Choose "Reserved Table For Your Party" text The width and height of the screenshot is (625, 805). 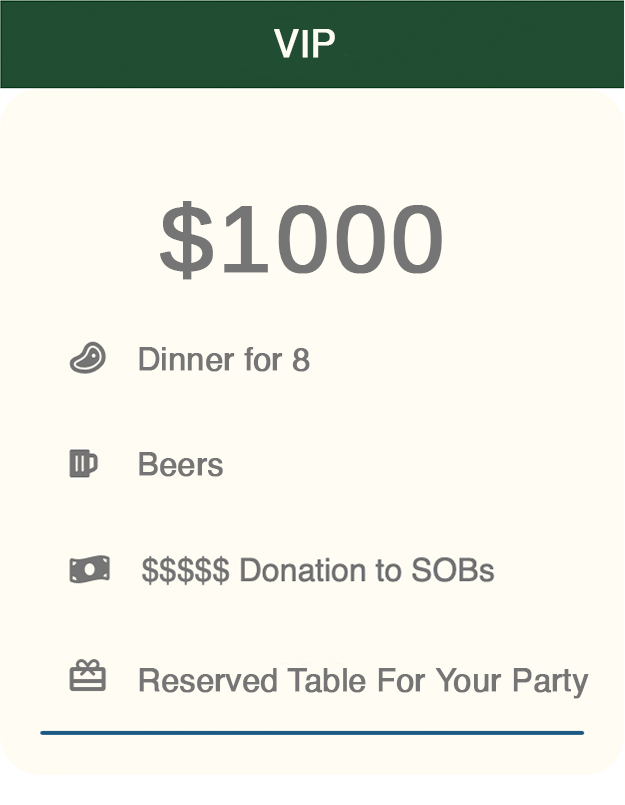point(362,681)
